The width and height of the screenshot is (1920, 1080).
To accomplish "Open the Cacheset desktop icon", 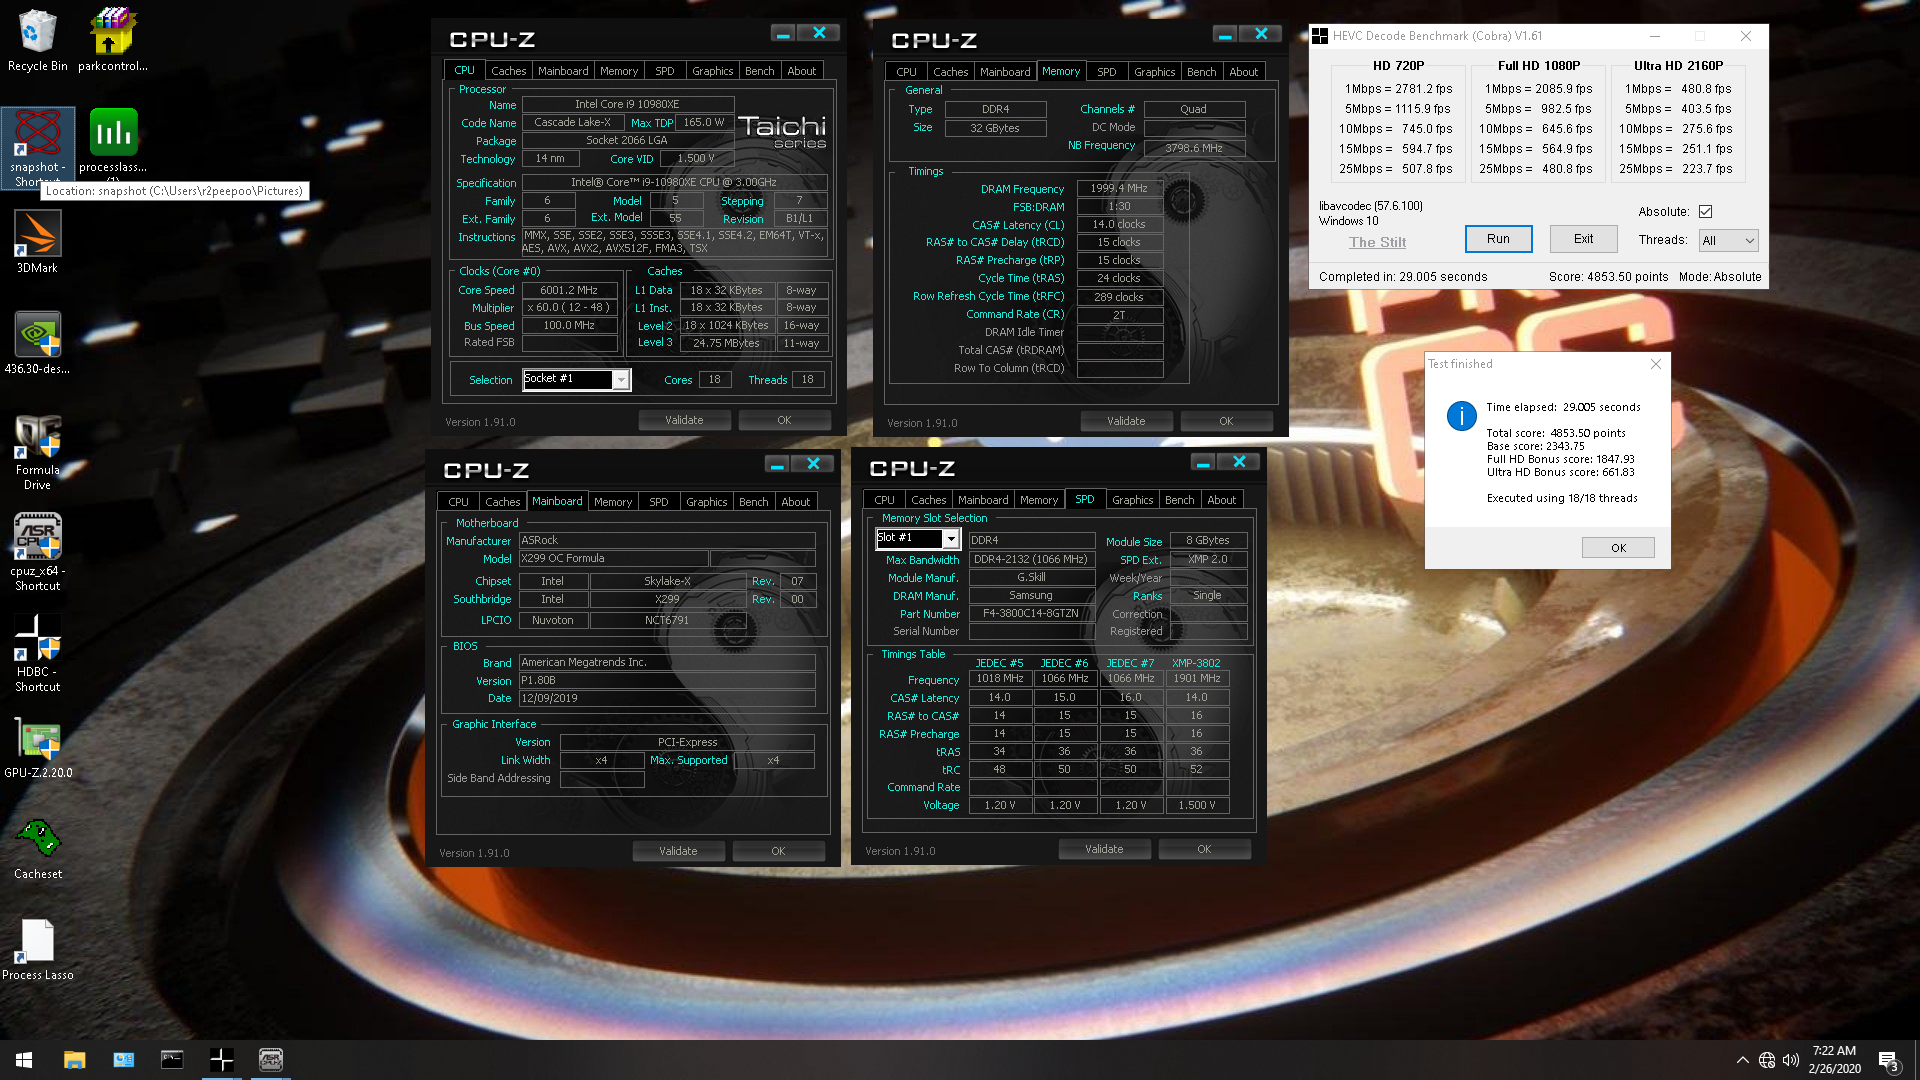I will coord(37,849).
